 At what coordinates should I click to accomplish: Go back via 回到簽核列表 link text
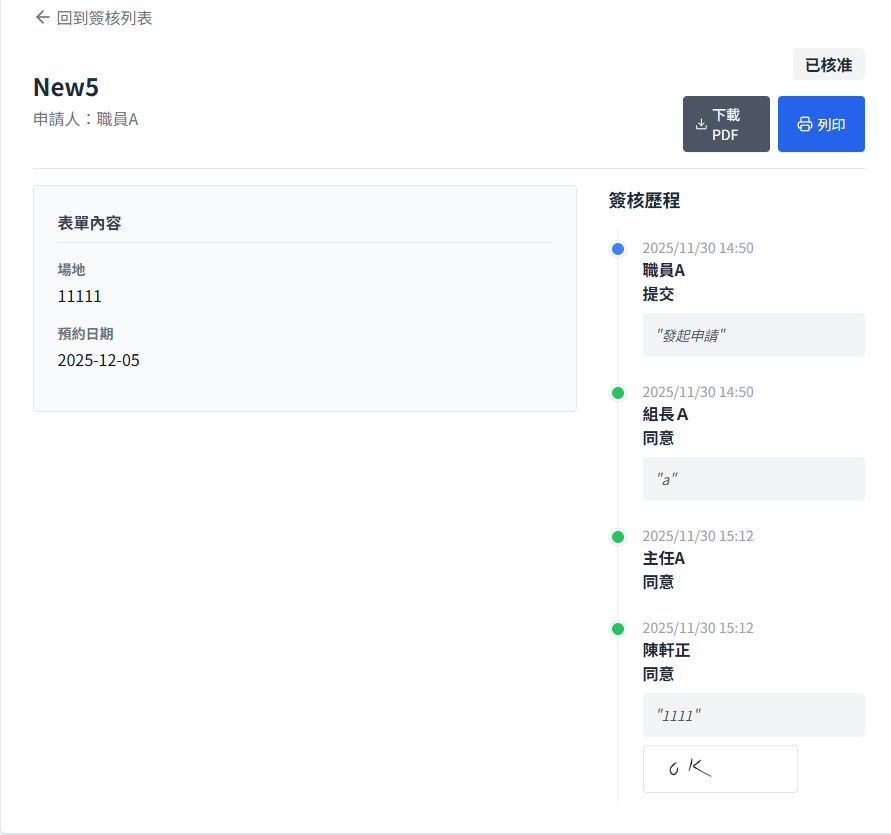click(104, 18)
